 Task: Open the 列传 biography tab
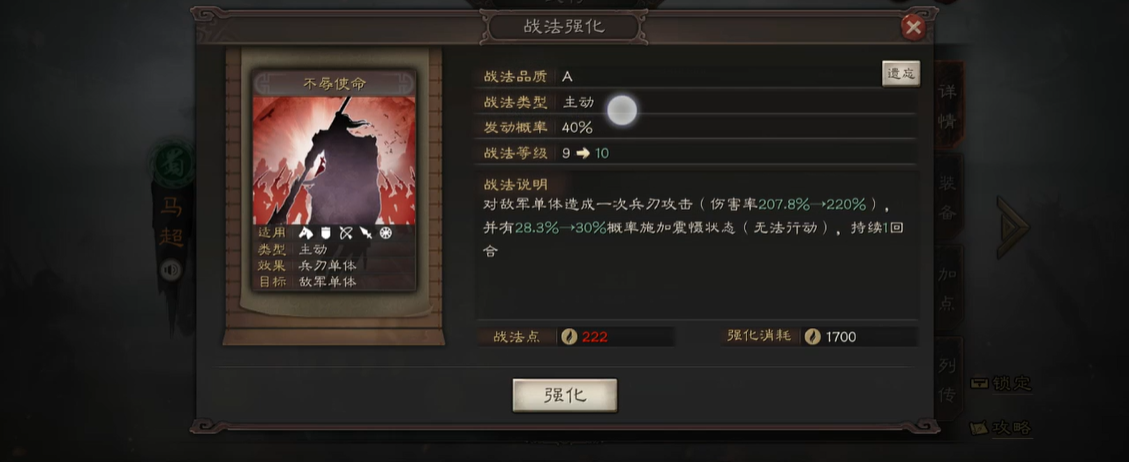coord(948,379)
